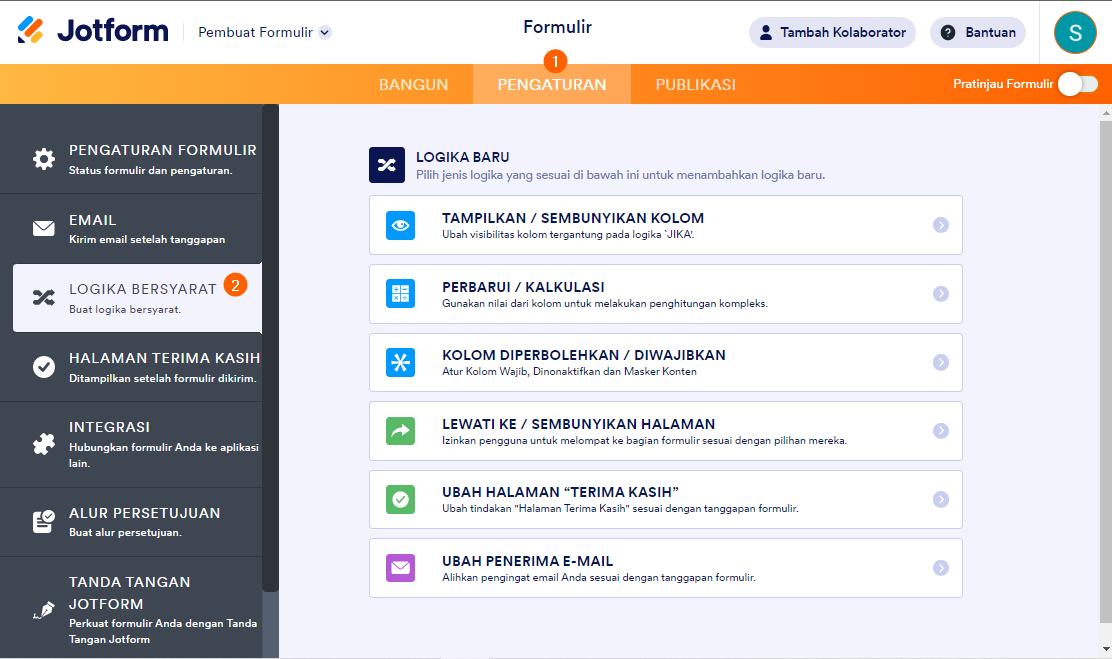This screenshot has height=659, width=1112.
Task: Click the Tambah Kolaborator button
Action: click(x=832, y=32)
